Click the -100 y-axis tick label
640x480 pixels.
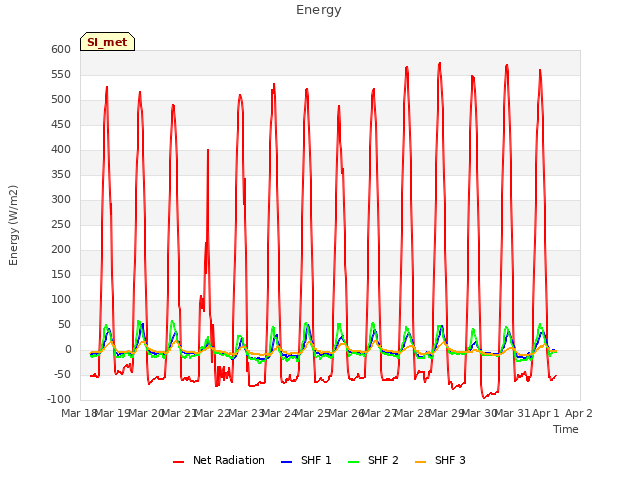point(59,400)
